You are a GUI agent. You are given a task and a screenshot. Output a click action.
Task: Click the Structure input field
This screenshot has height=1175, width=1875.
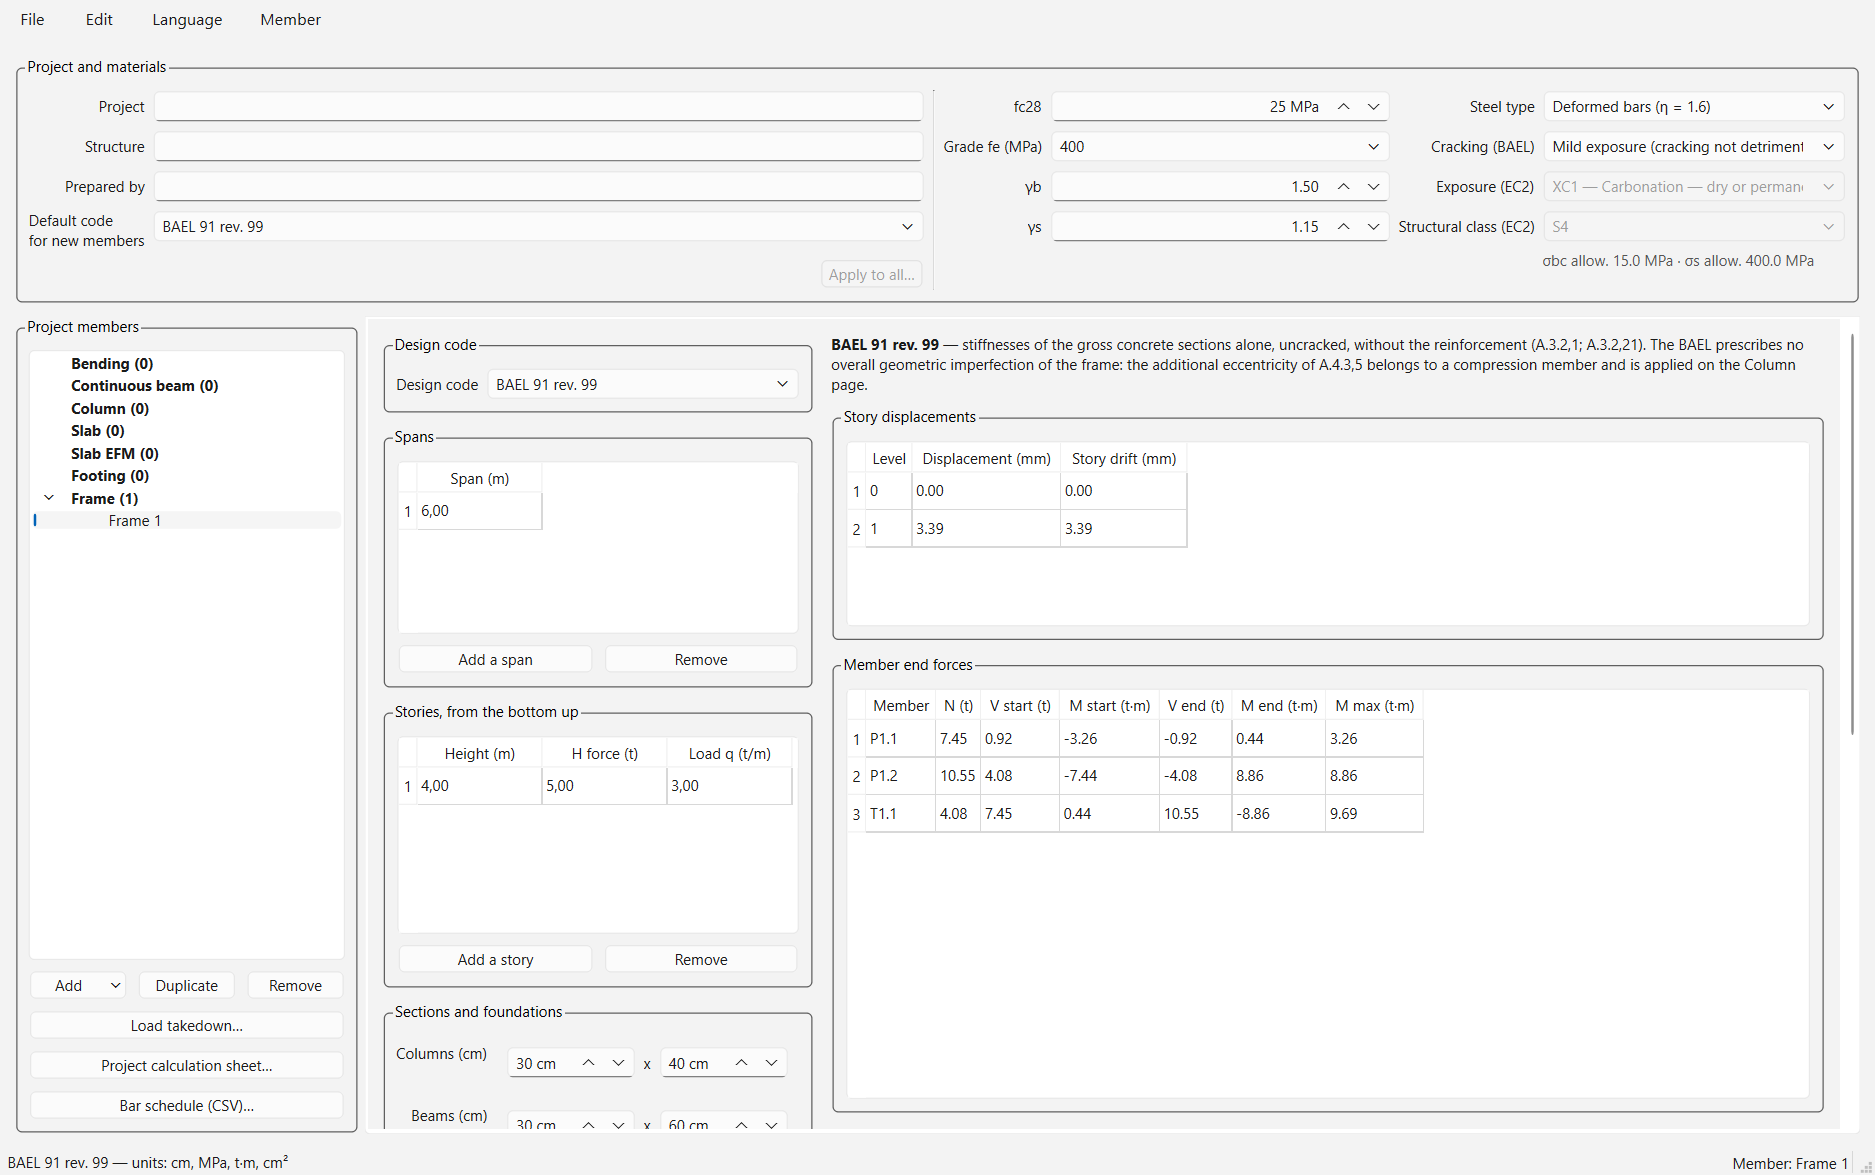[538, 147]
